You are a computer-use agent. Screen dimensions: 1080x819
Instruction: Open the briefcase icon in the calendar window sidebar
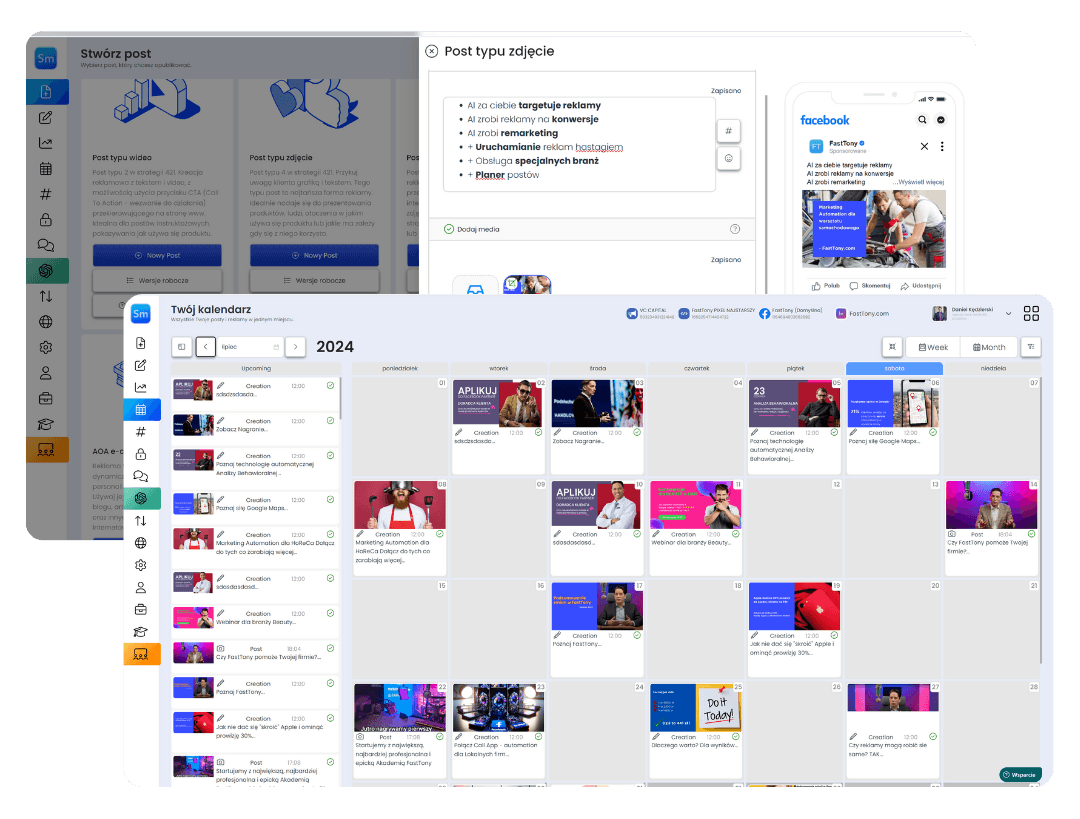coord(141,610)
